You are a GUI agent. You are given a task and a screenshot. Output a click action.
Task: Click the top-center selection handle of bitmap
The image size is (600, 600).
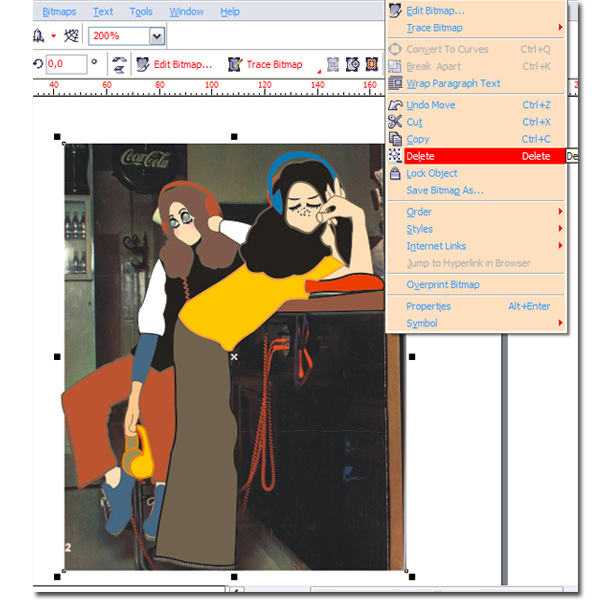pos(234,137)
